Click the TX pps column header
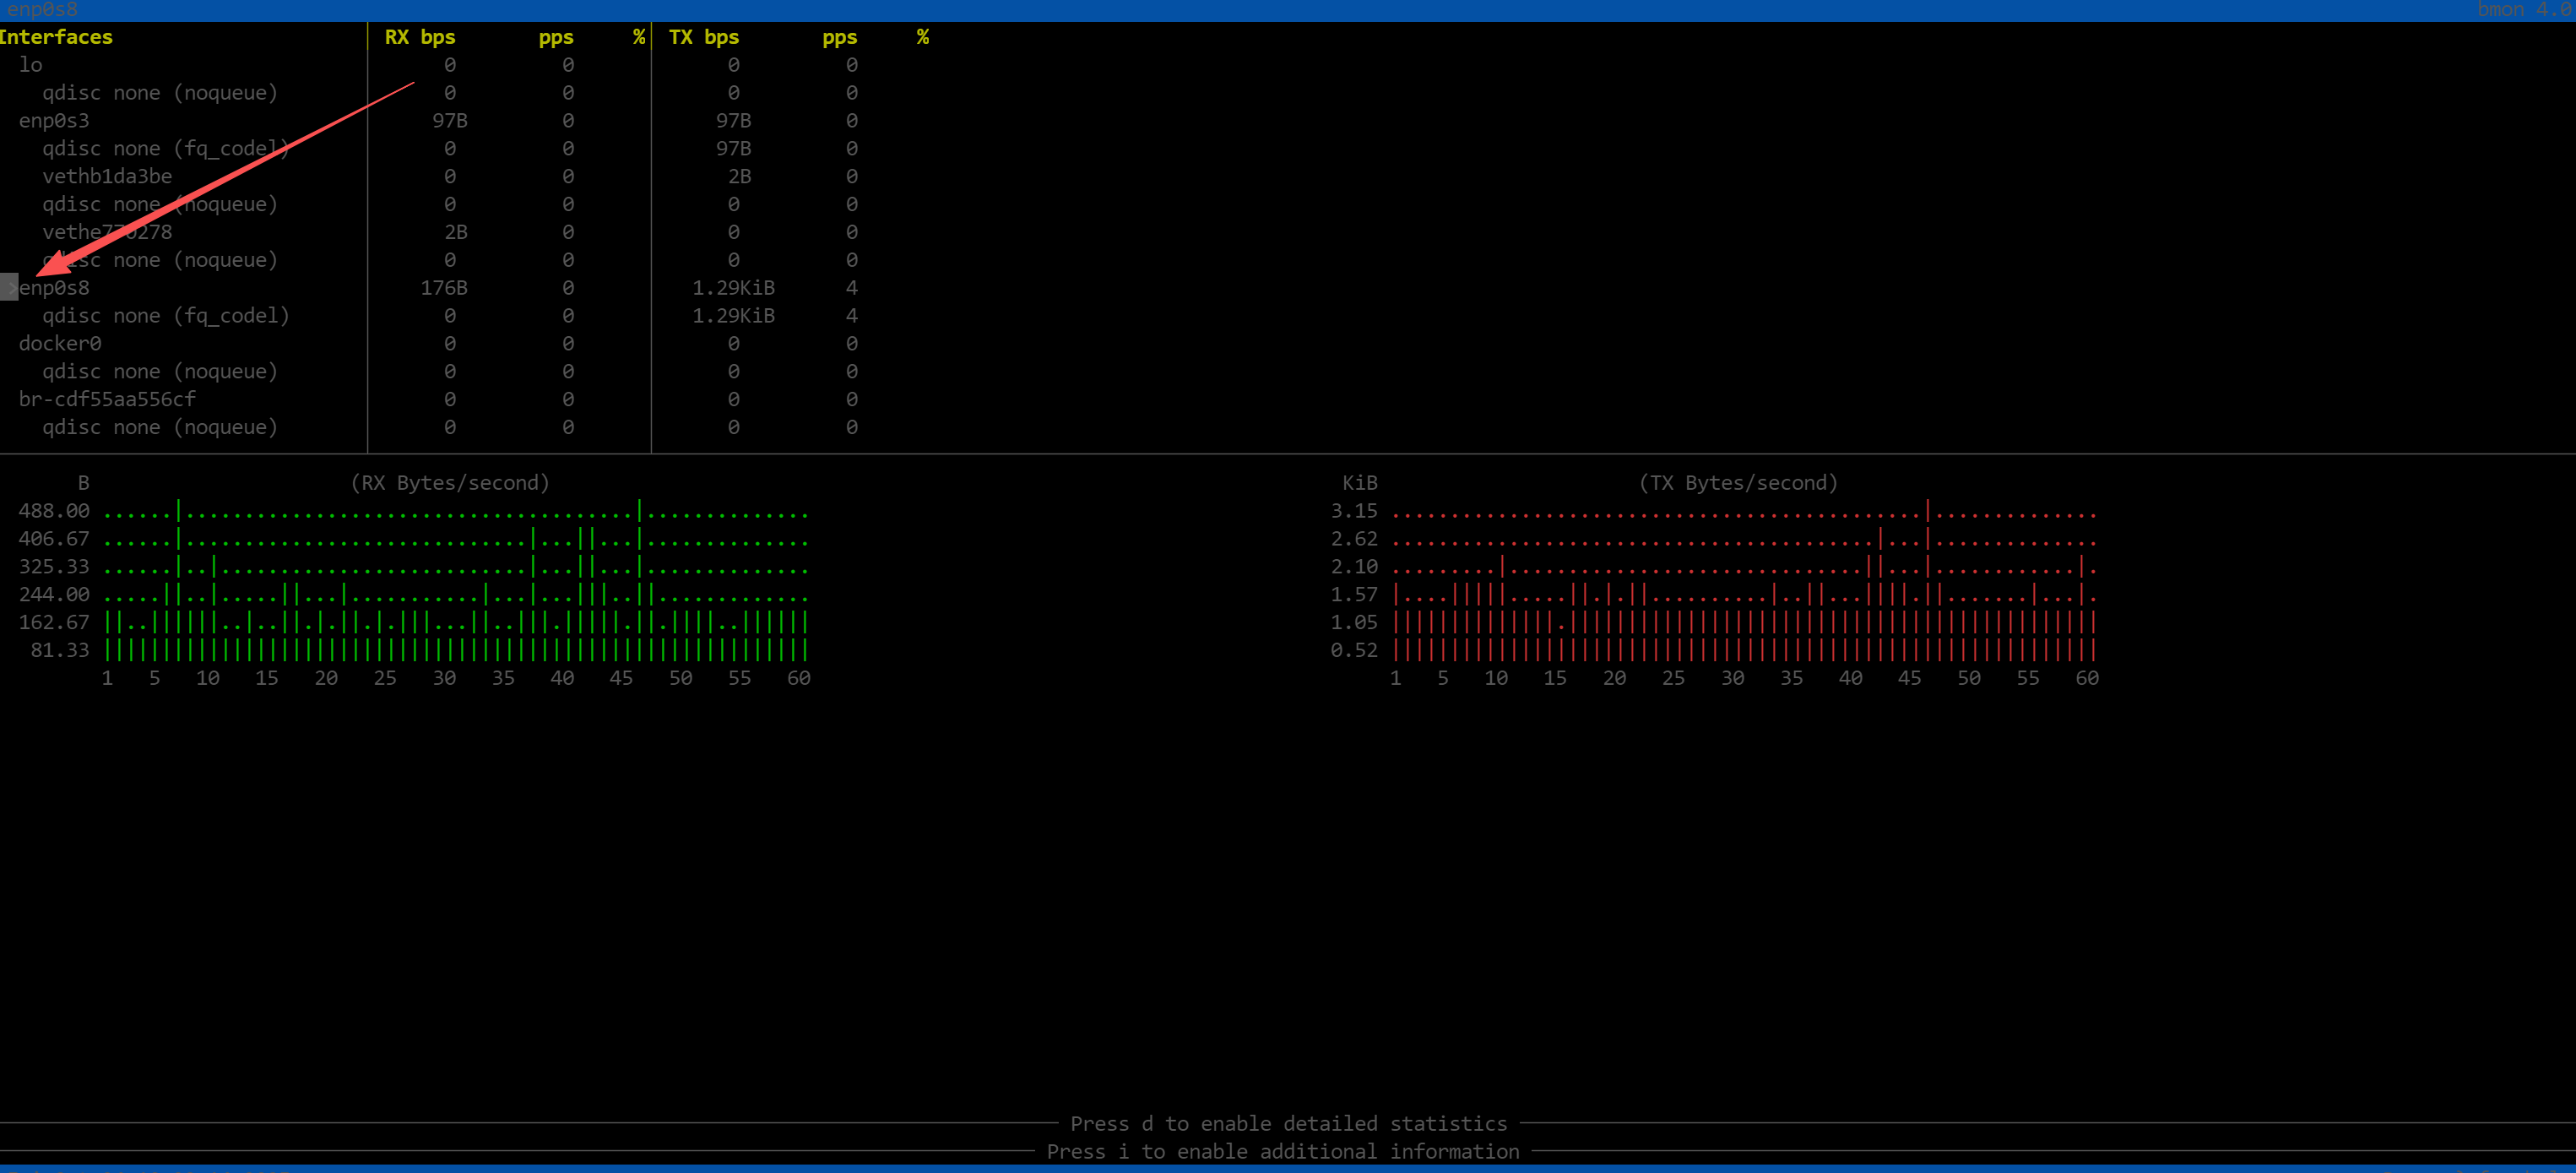 [x=839, y=37]
